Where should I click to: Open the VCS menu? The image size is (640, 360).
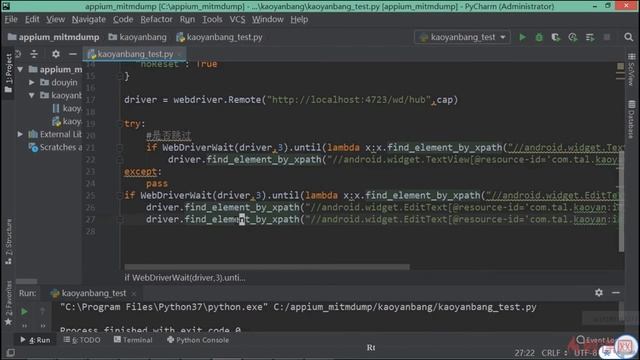click(x=237, y=19)
